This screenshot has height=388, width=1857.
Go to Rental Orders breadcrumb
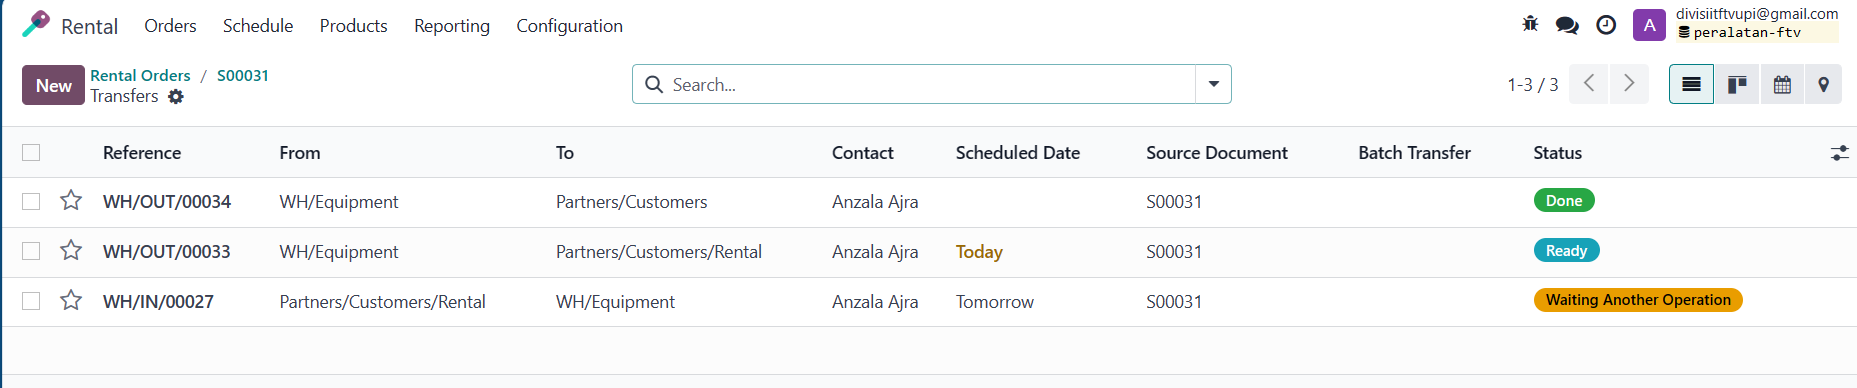point(140,75)
